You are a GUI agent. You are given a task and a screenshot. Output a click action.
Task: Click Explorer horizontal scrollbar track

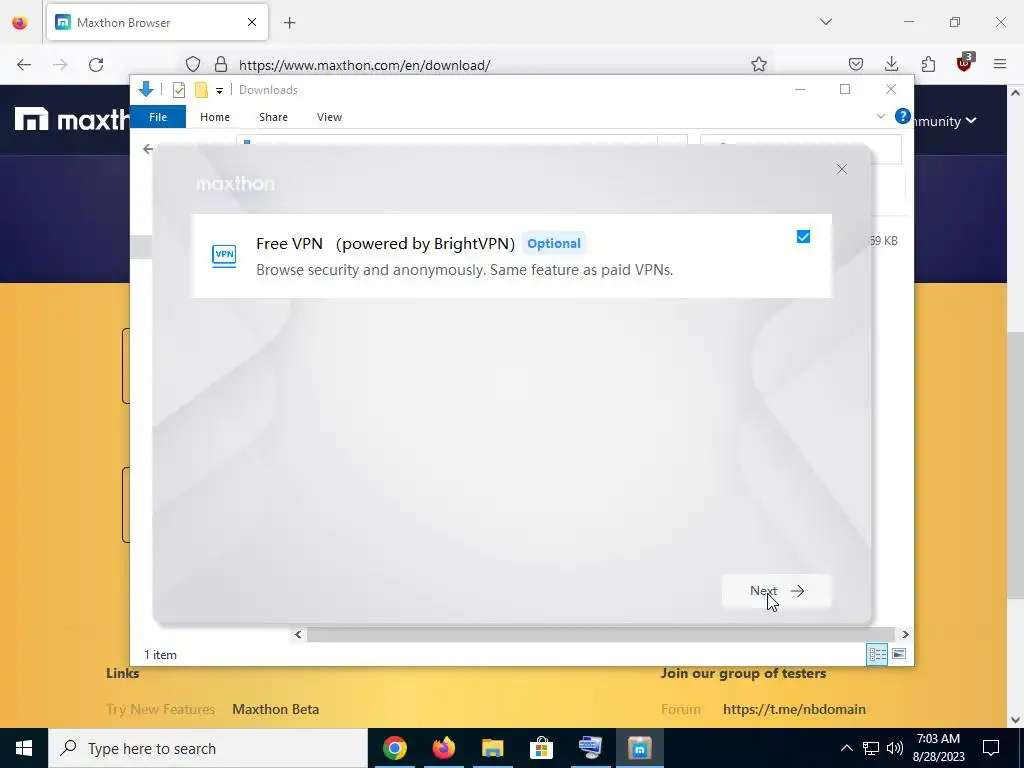600,634
